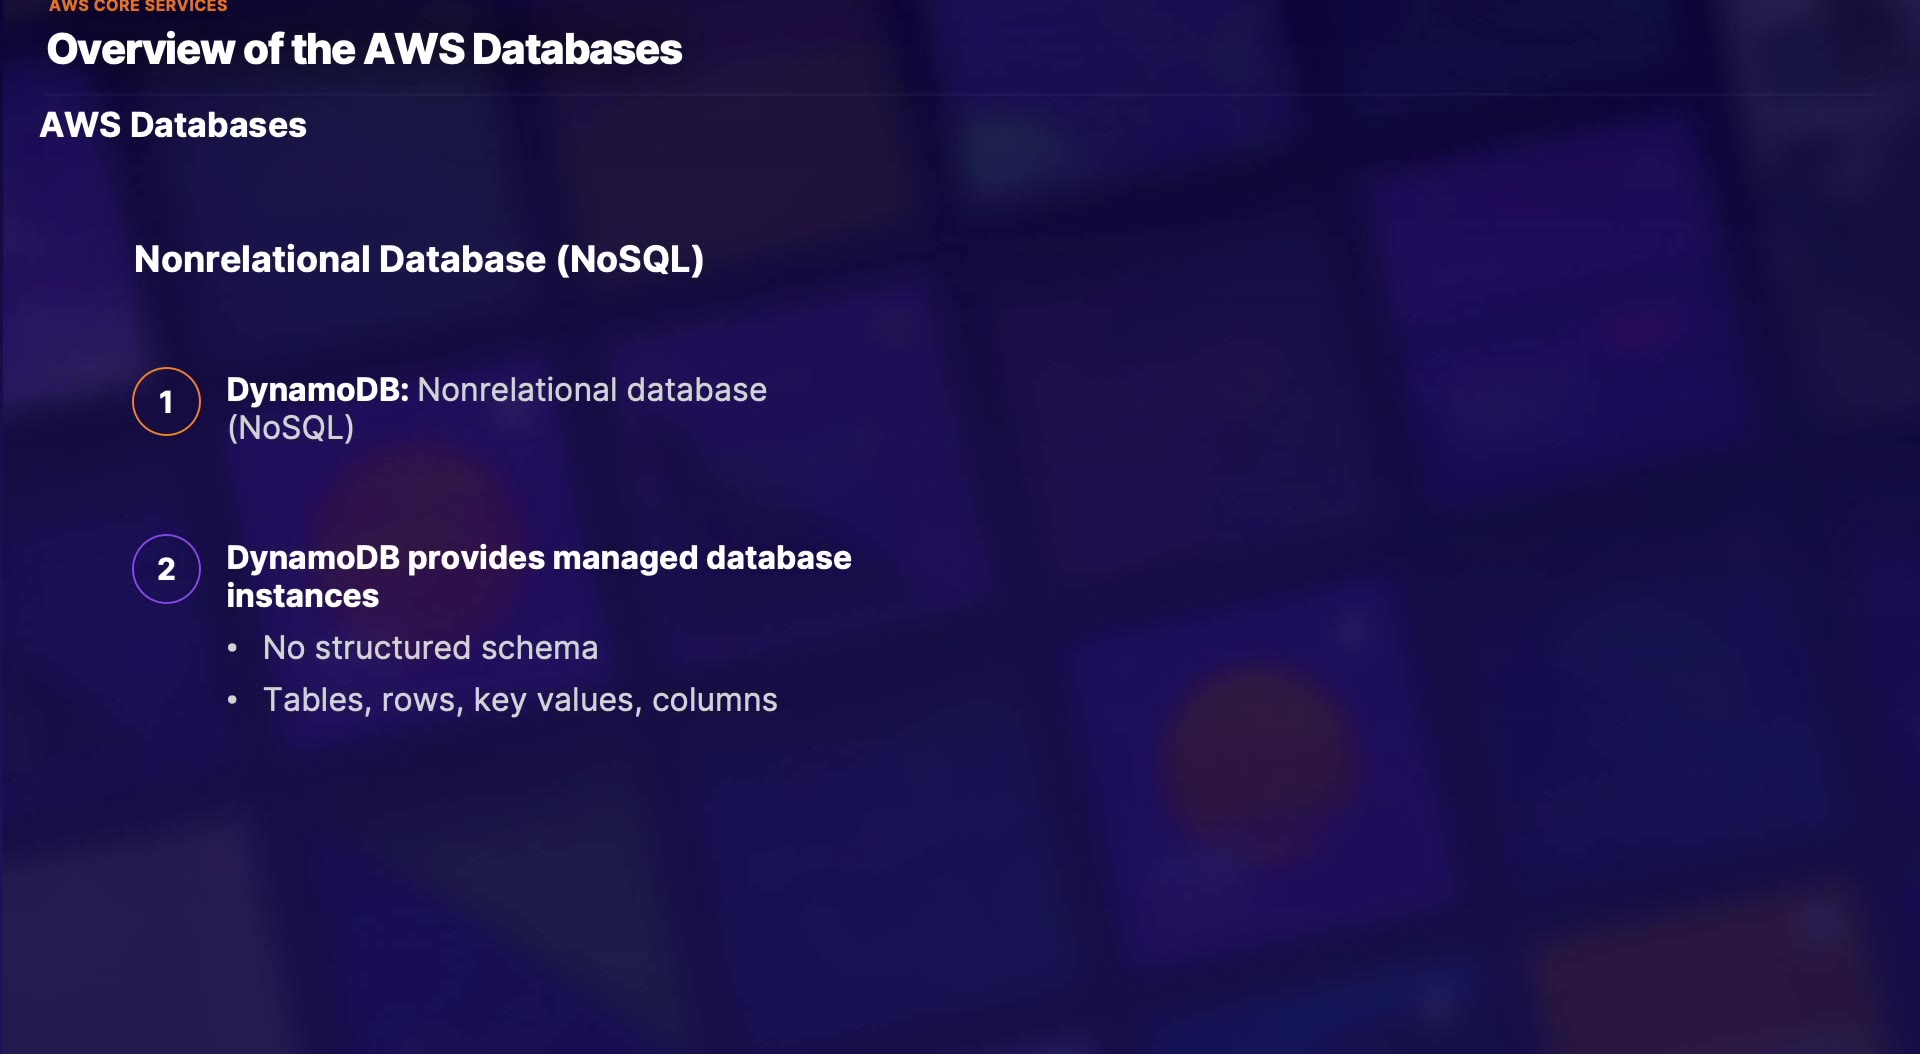The width and height of the screenshot is (1920, 1054).
Task: Click "key values" in the last bullet
Action: tap(553, 700)
